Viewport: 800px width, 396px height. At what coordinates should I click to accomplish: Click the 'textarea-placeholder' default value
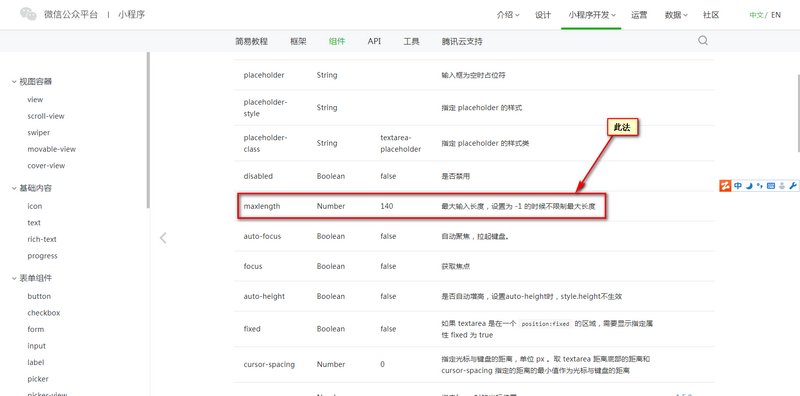[x=401, y=143]
